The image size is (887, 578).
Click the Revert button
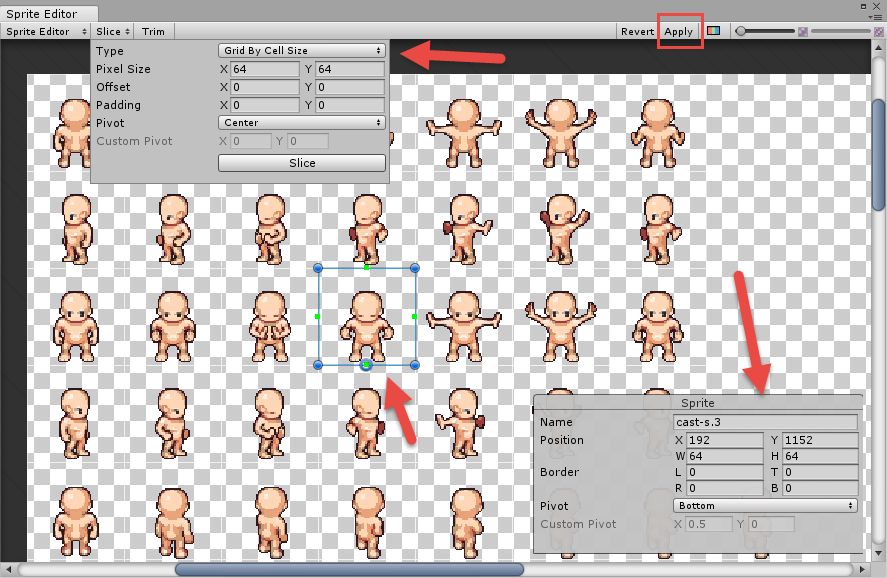638,31
